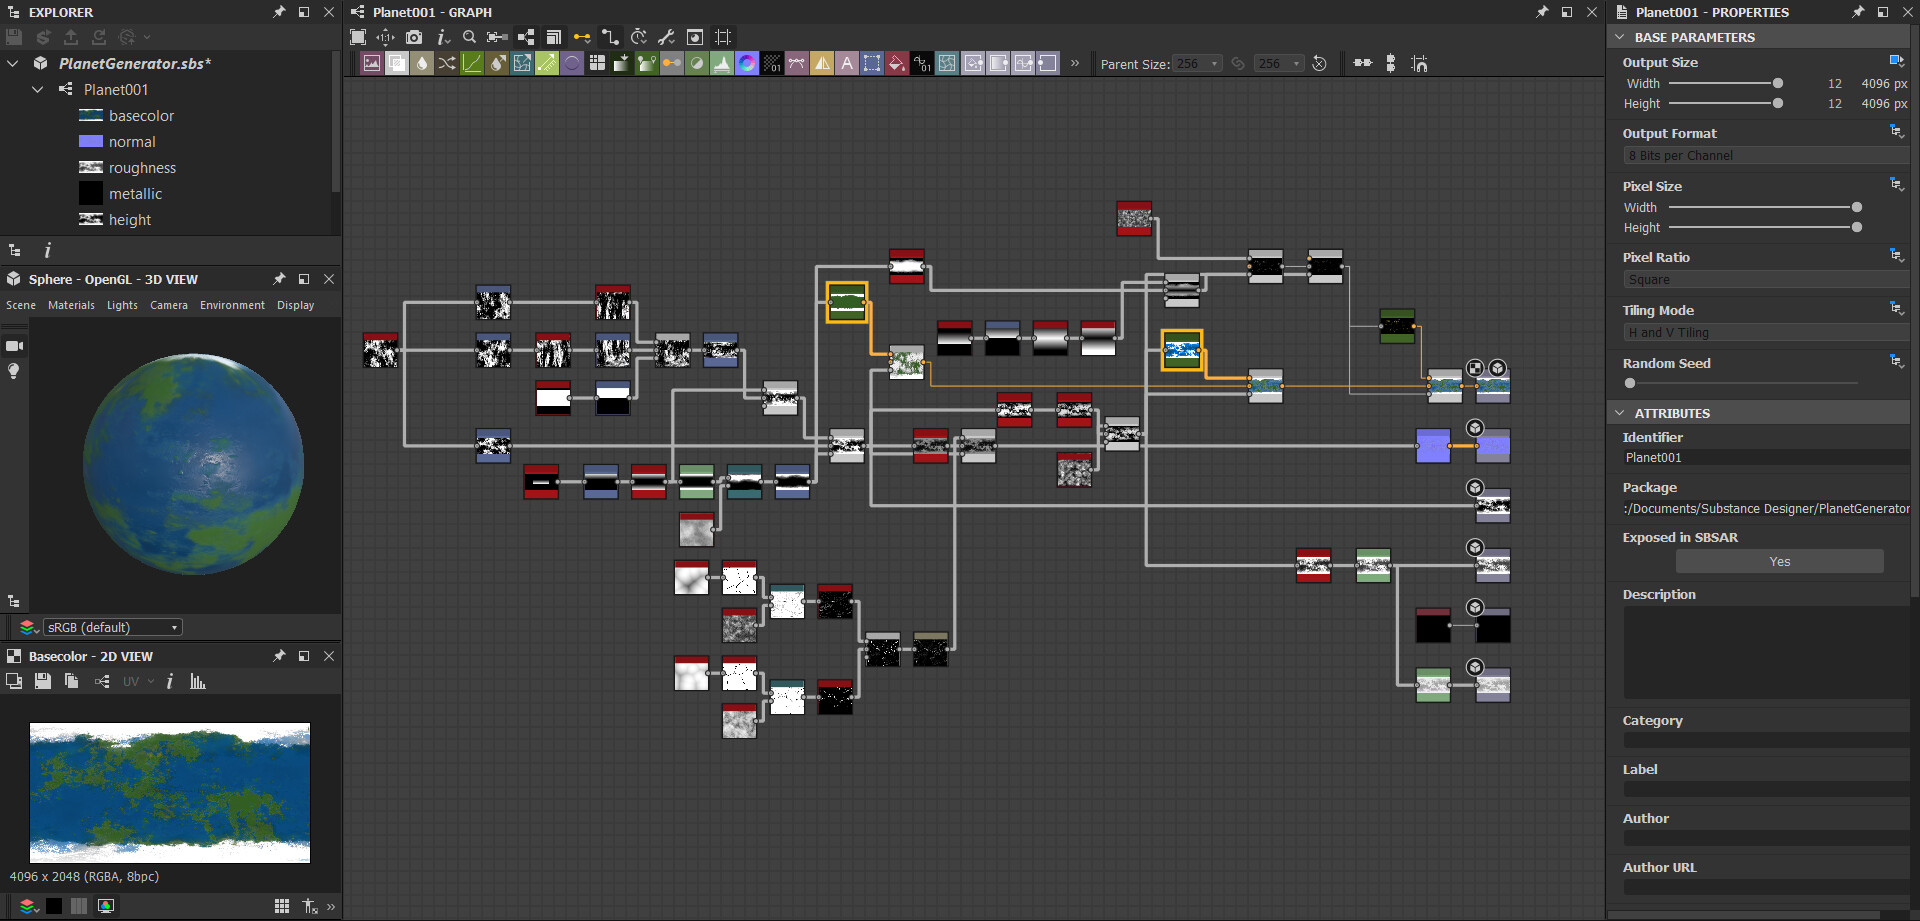Open the sRGB (default) color profile dropdown
This screenshot has height=921, width=1920.
point(113,627)
